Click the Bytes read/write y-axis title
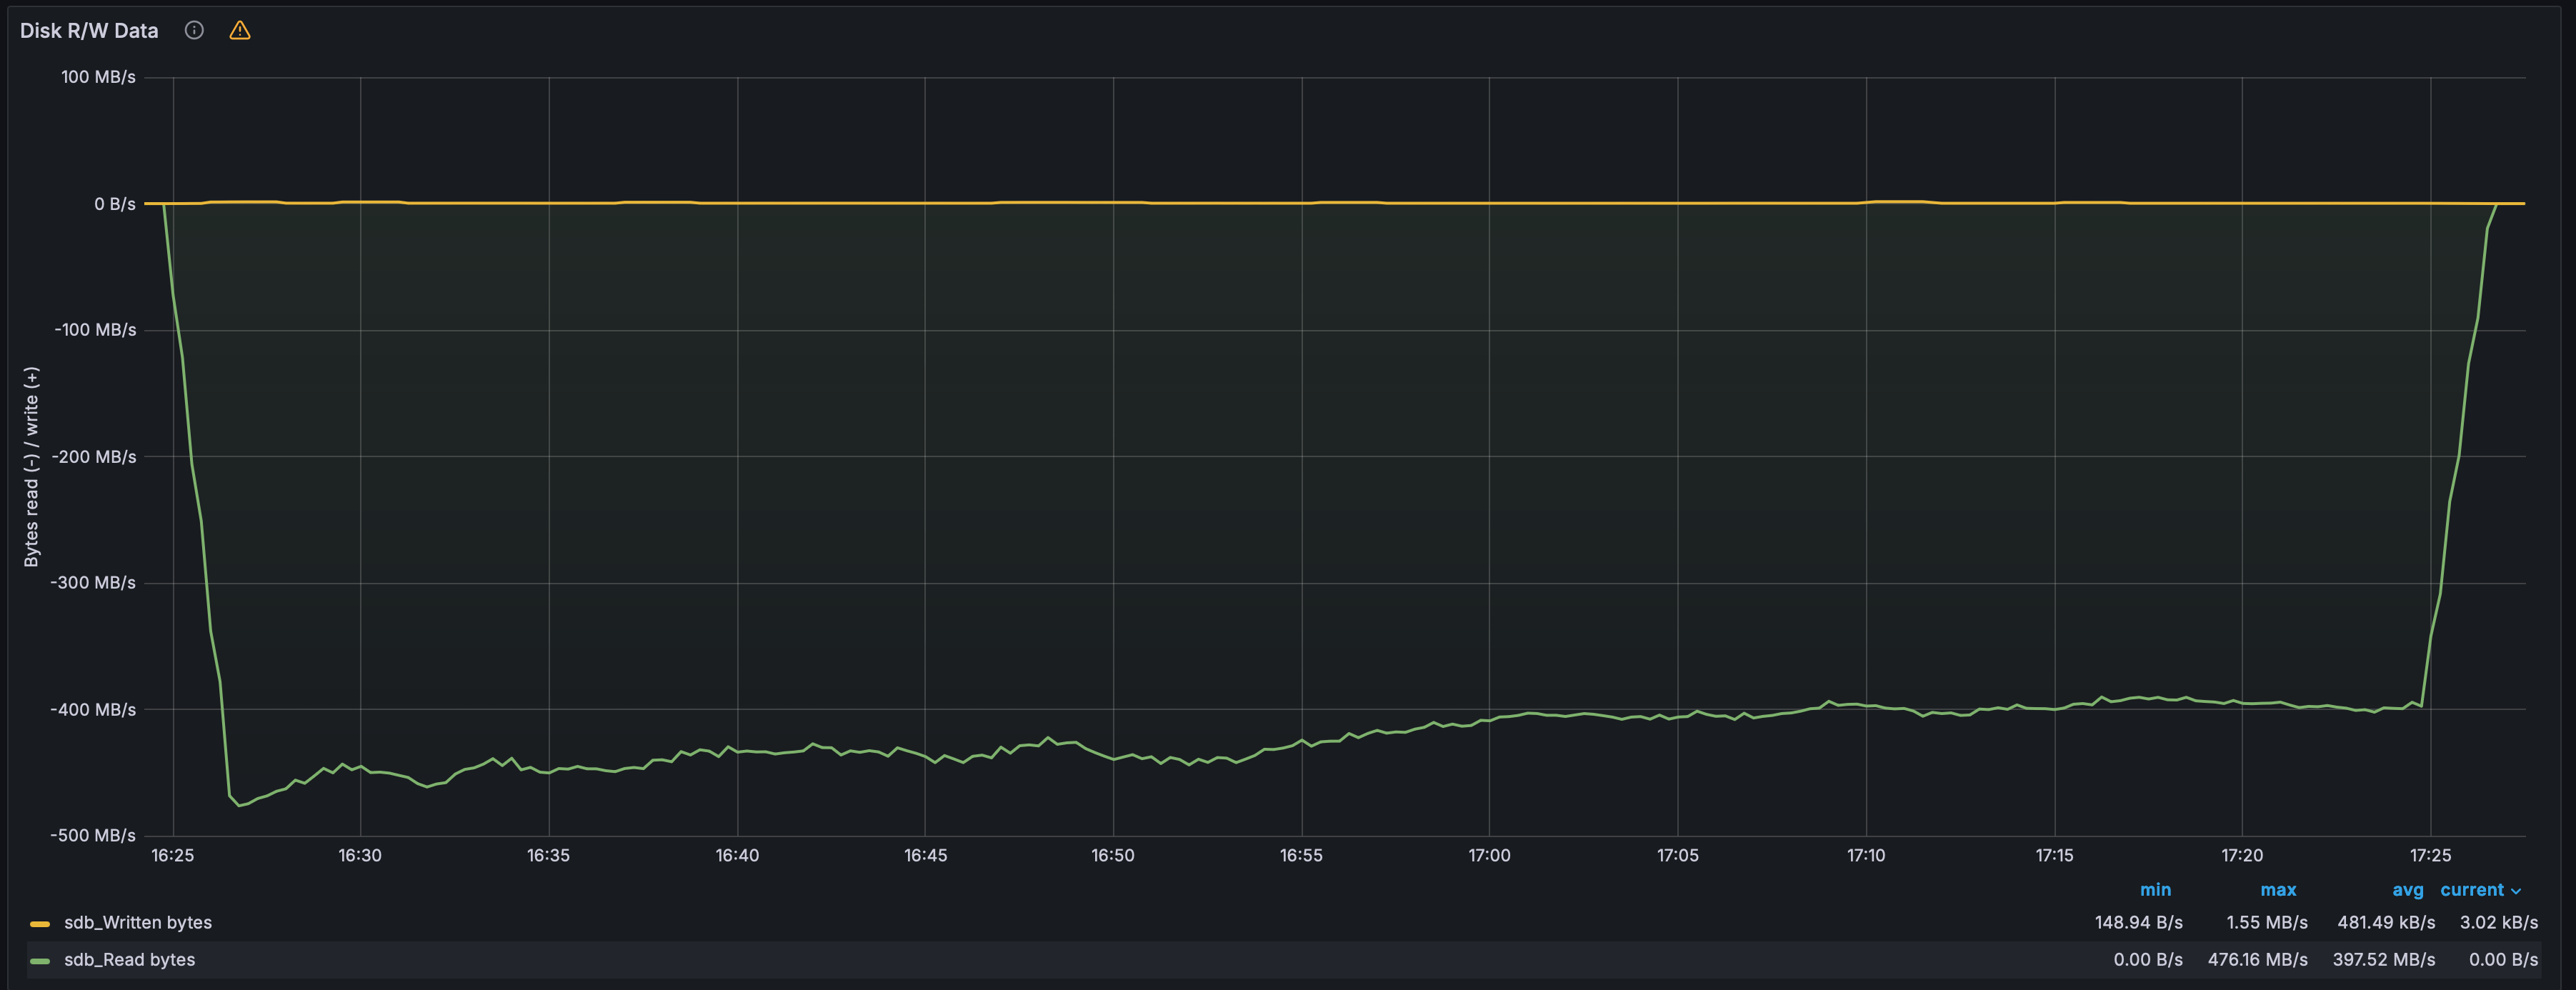2576x990 pixels. [32, 466]
